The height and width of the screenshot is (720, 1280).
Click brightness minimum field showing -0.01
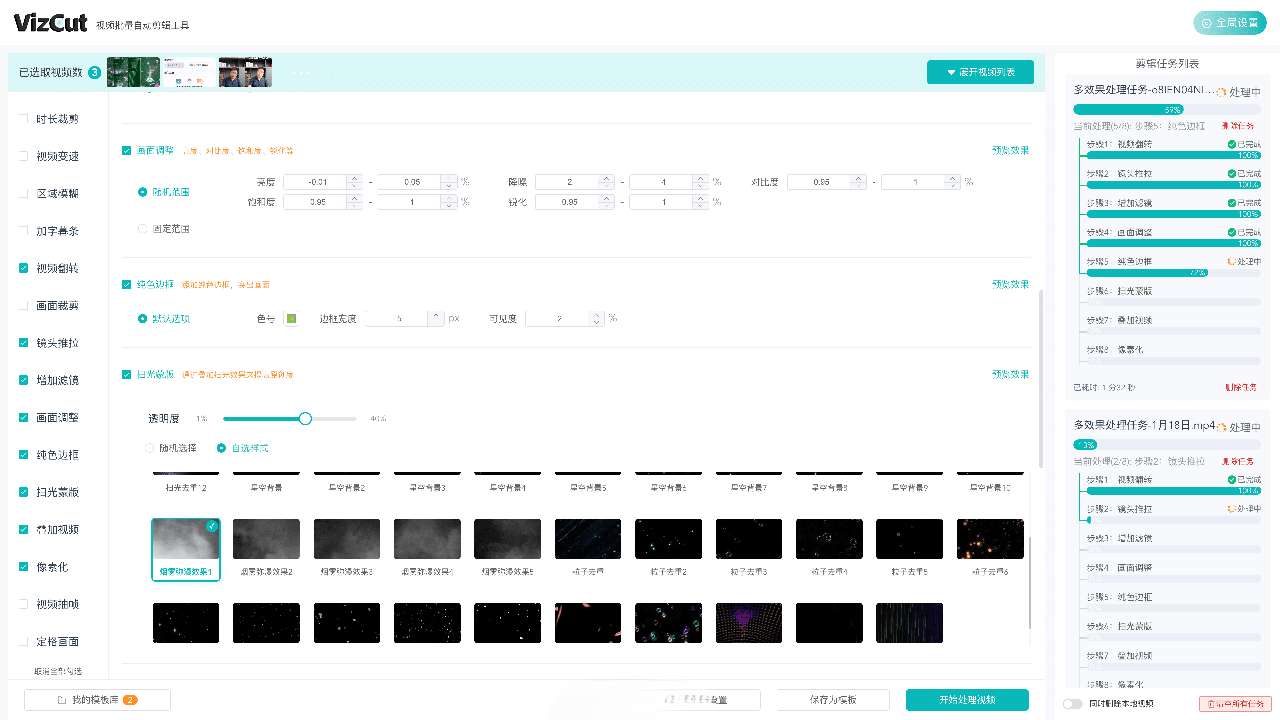pyautogui.click(x=315, y=182)
